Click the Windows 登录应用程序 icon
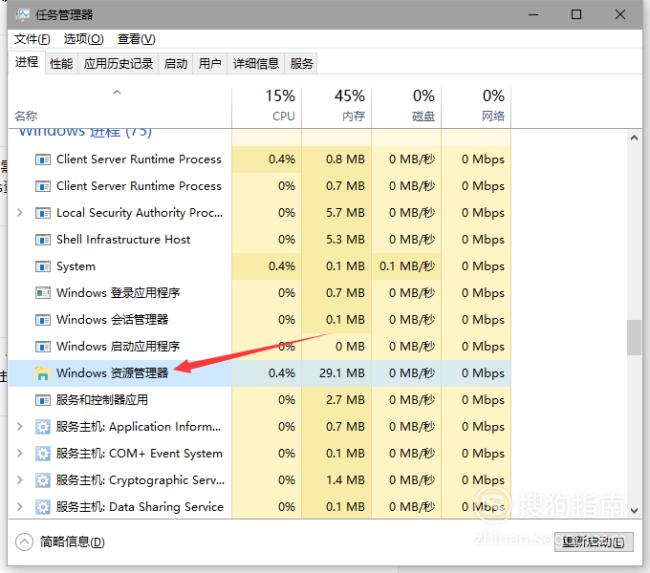 click(43, 293)
